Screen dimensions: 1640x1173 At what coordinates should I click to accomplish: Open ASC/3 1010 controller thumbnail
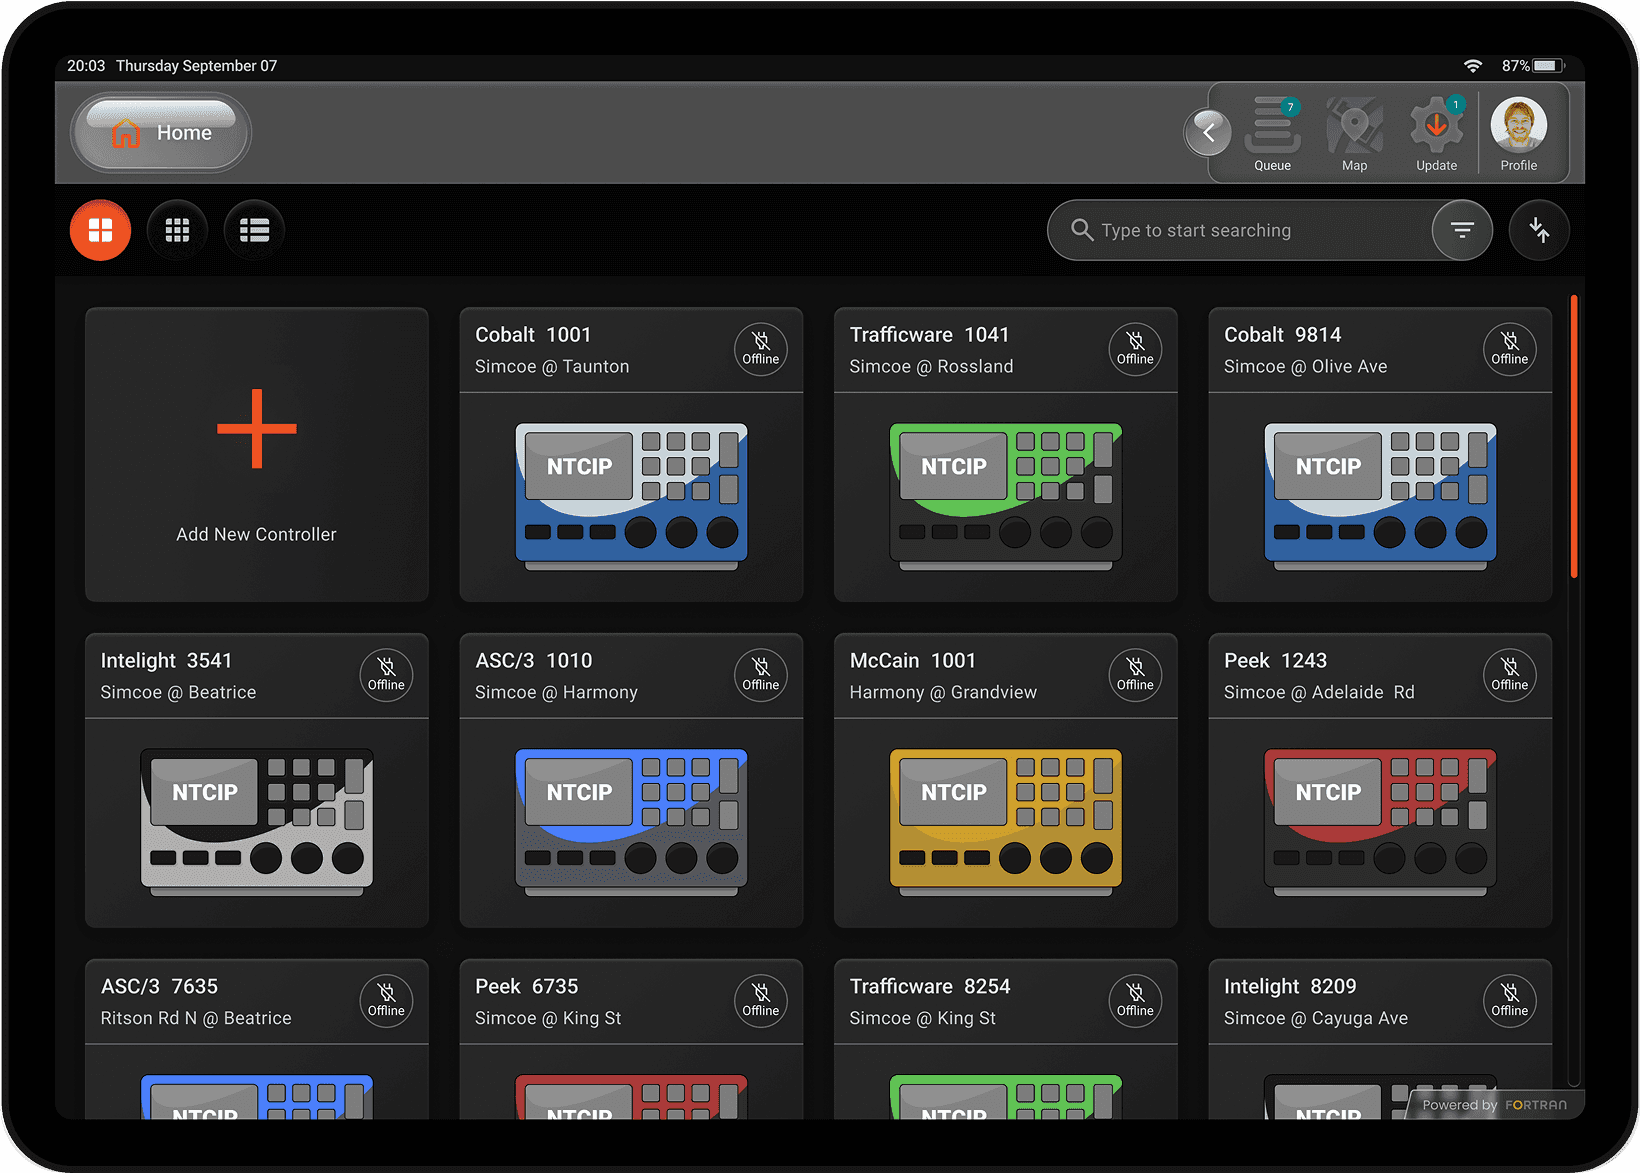[x=631, y=822]
